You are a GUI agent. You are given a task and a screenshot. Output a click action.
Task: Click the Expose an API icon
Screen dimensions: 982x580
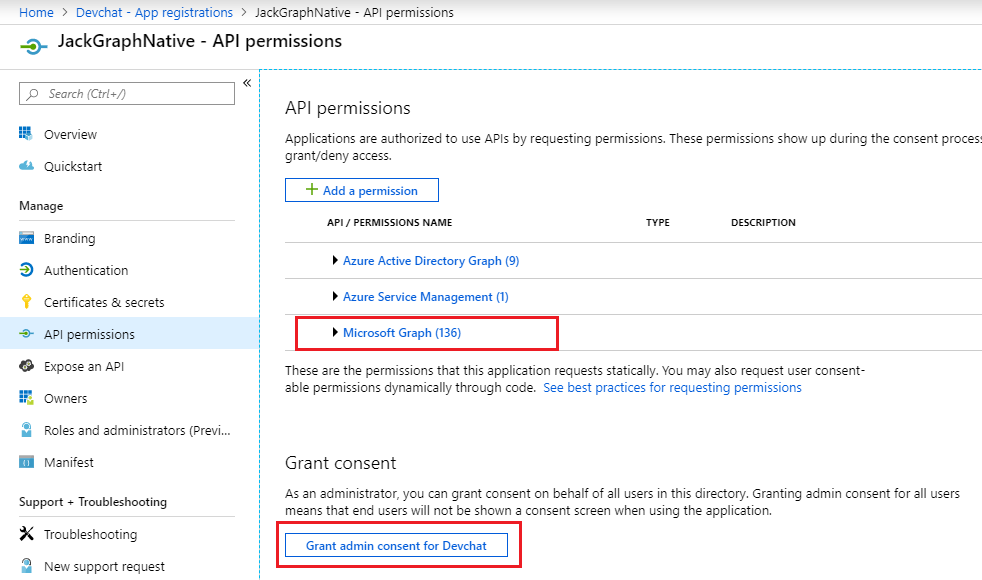(26, 366)
